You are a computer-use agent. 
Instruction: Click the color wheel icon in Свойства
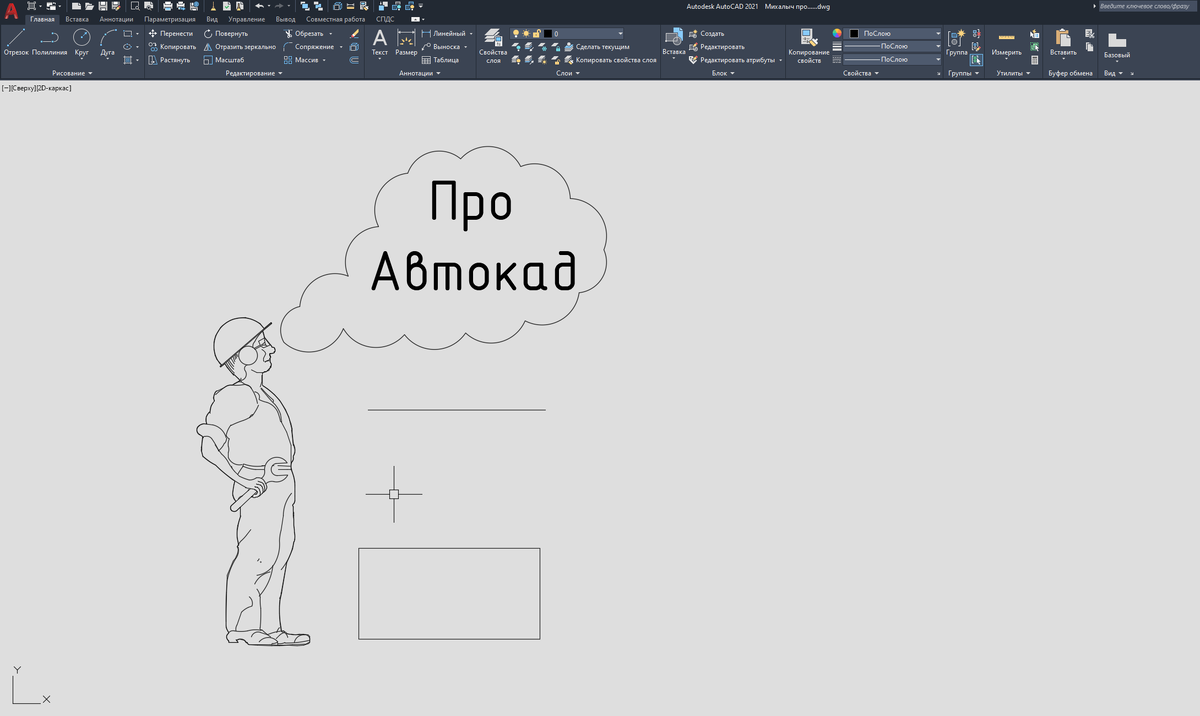tap(838, 33)
